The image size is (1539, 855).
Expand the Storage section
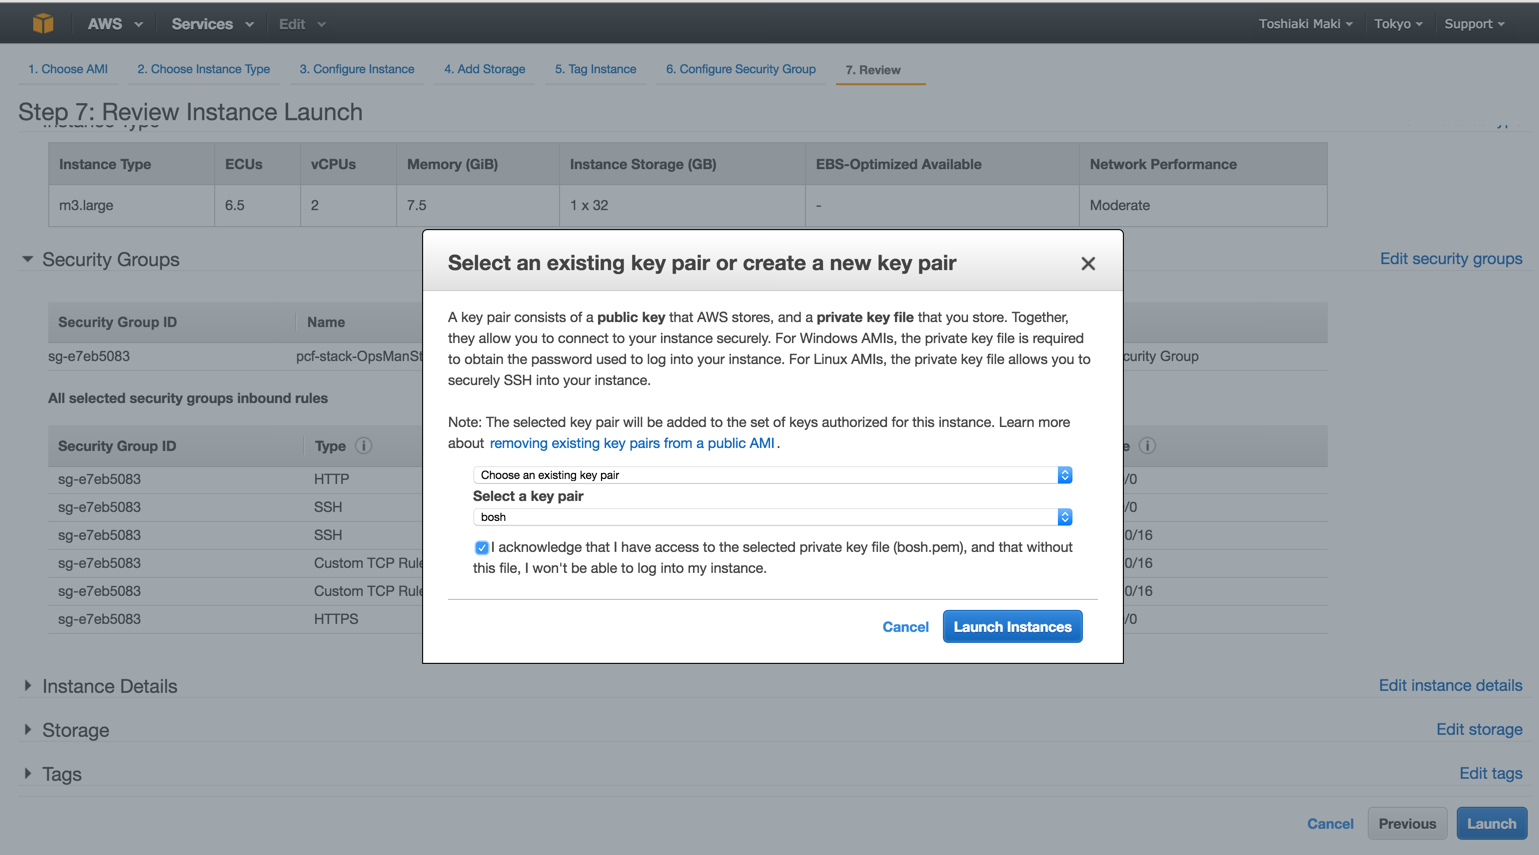coord(28,730)
